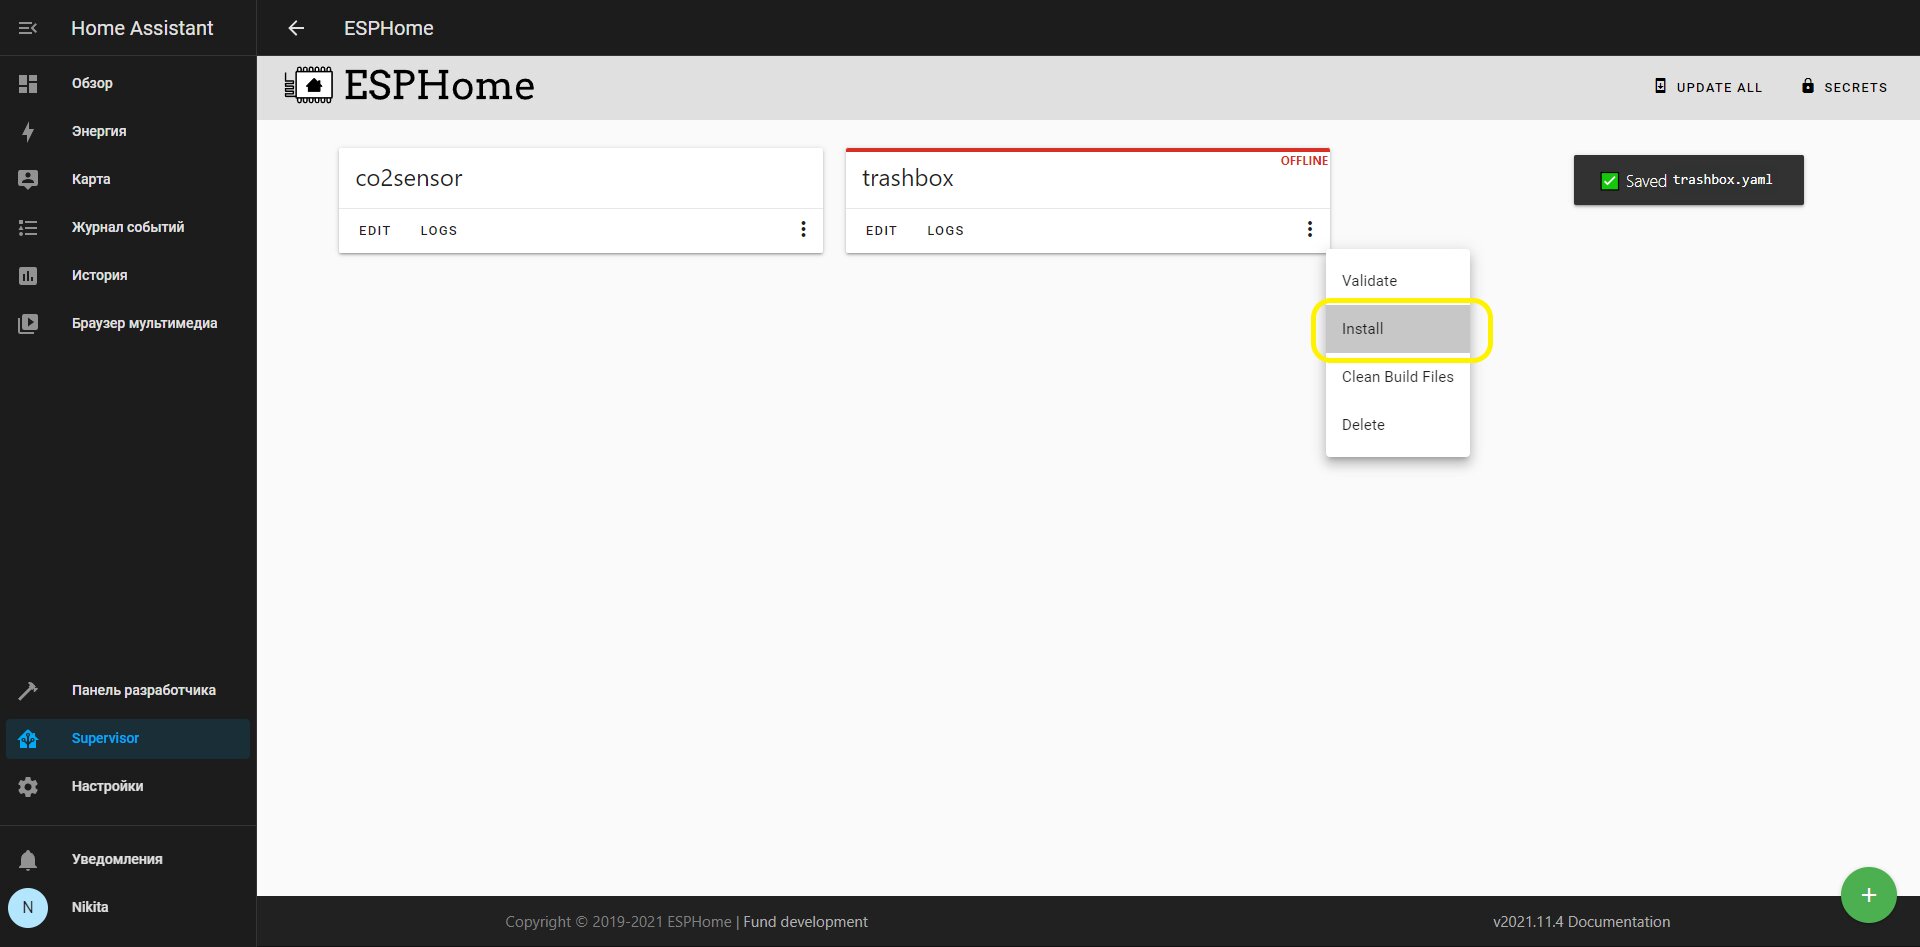Click the green plus add device button
Image resolution: width=1920 pixels, height=947 pixels.
click(x=1868, y=895)
